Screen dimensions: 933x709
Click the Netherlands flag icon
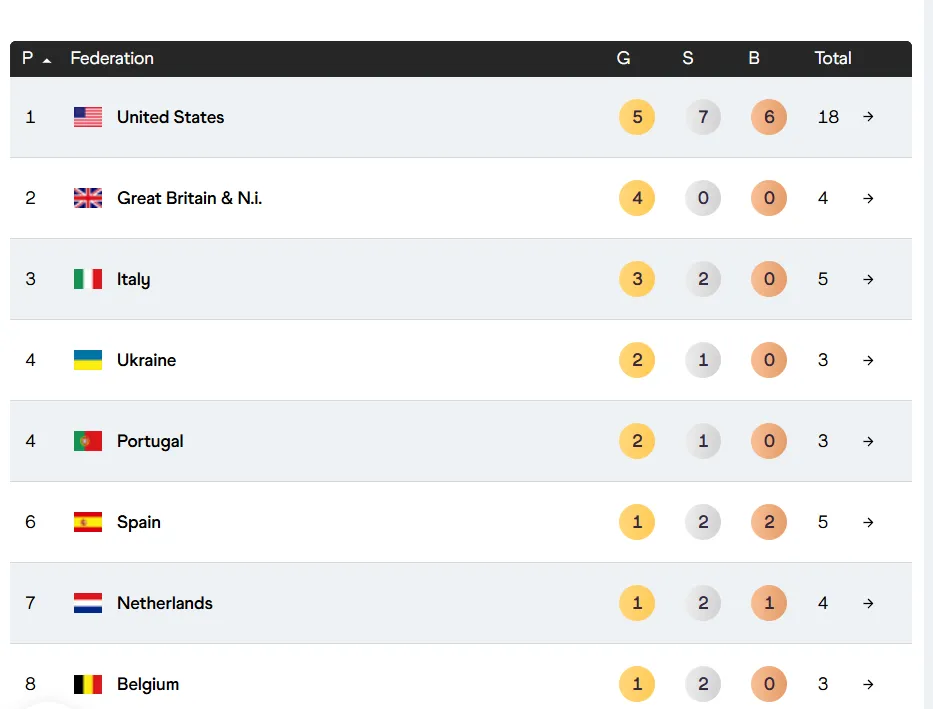[x=88, y=603]
